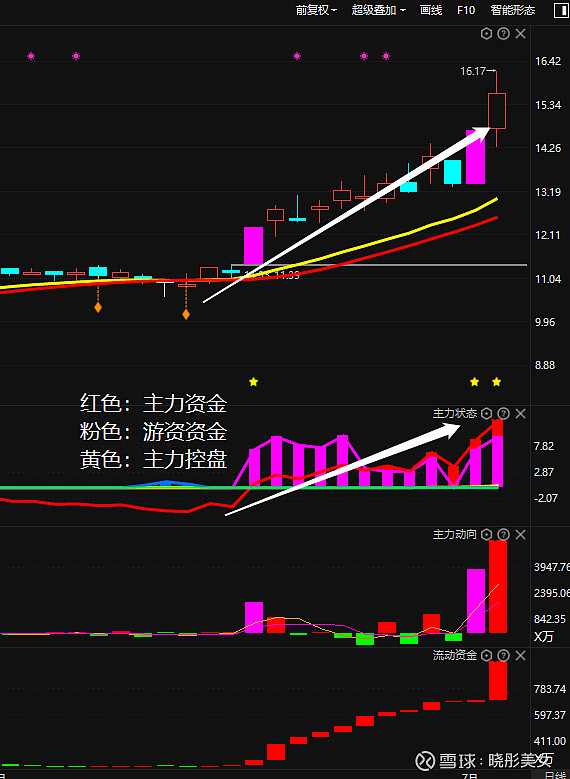Select the 主力状态 indicator name label
The width and height of the screenshot is (570, 779).
click(x=455, y=413)
